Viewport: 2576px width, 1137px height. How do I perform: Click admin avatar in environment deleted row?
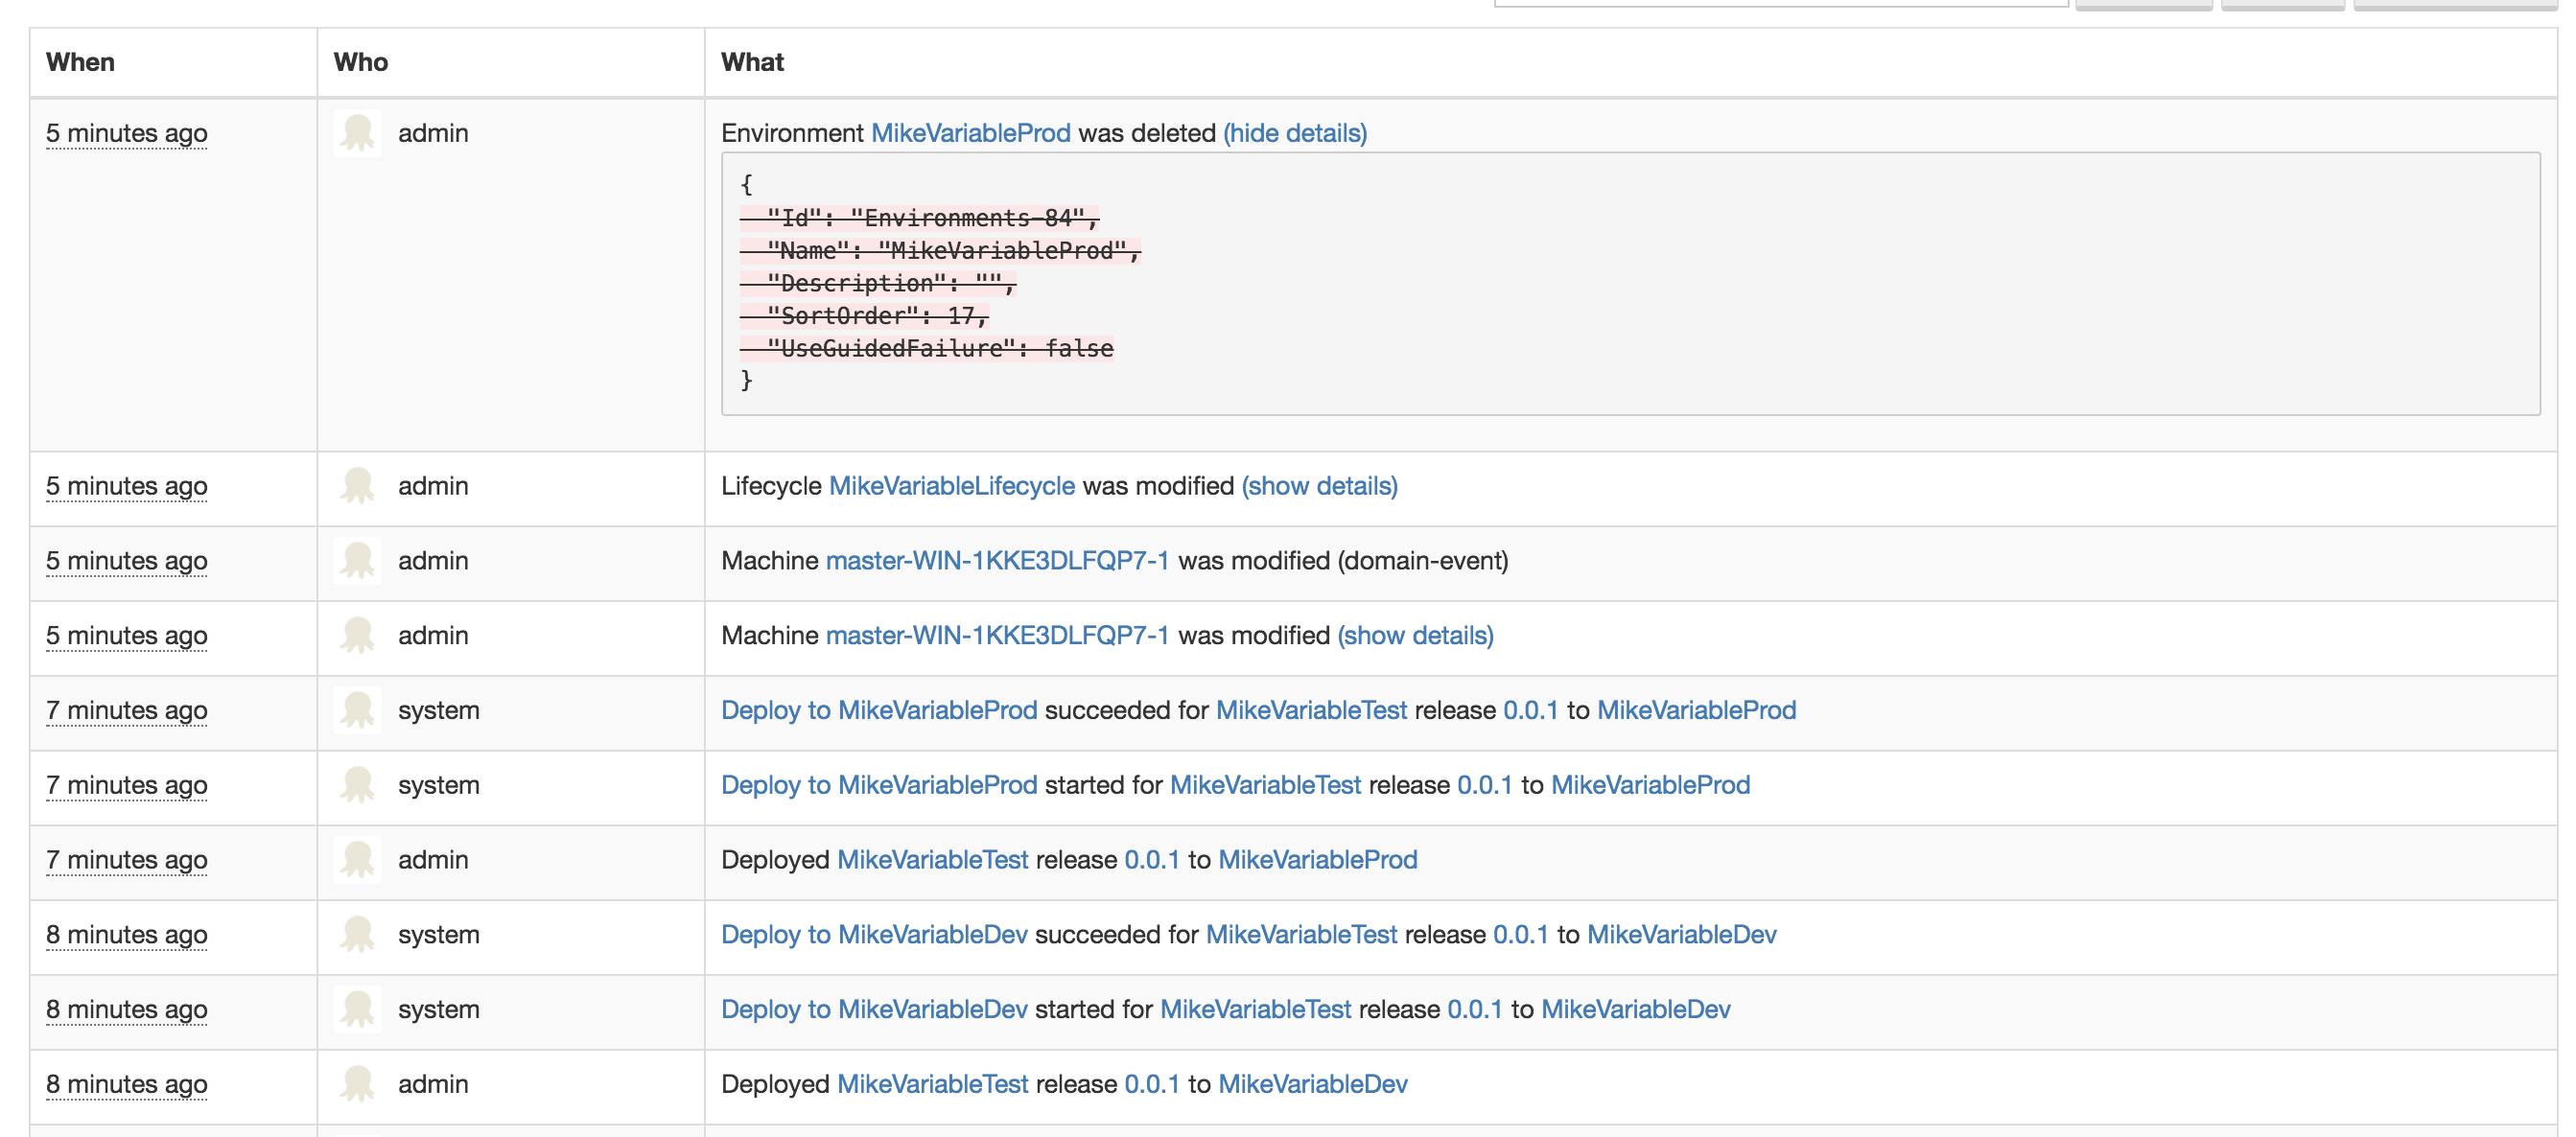coord(357,133)
